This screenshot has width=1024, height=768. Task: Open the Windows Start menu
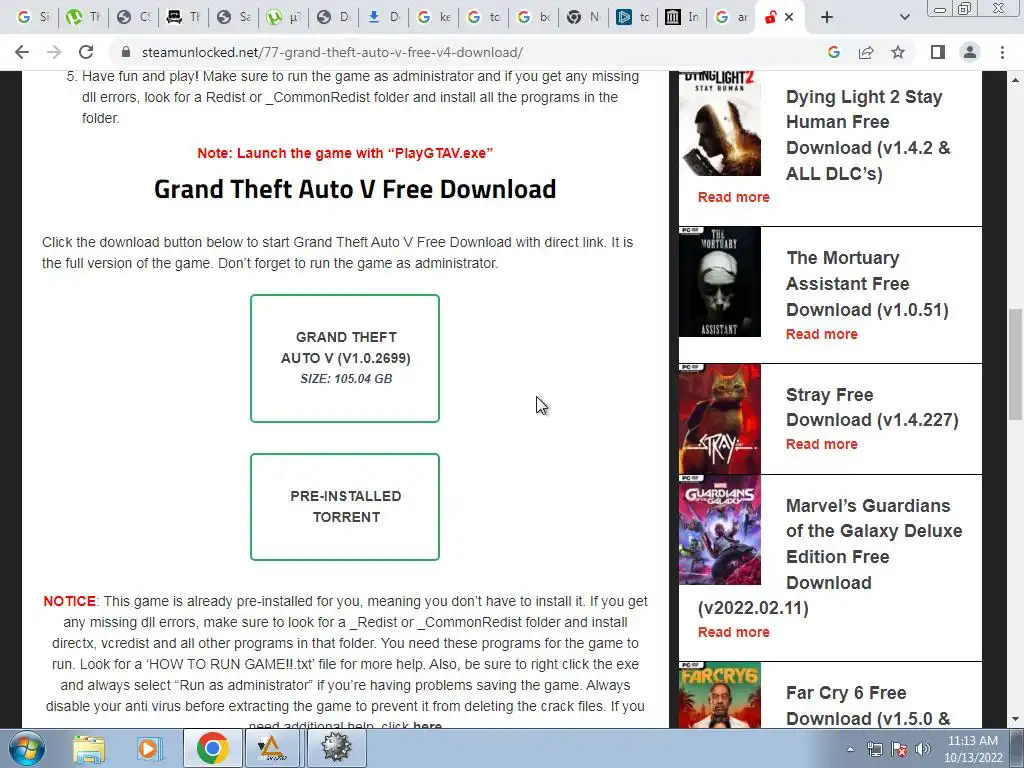[27, 748]
